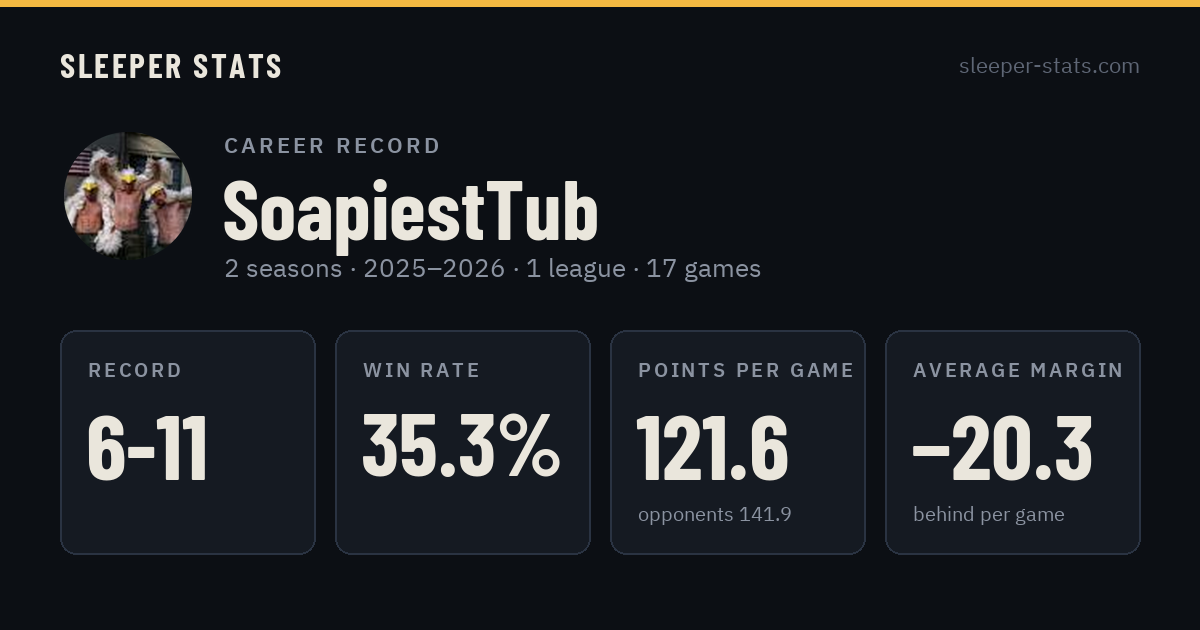
Task: Click the 6-11 record value
Action: [x=148, y=448]
